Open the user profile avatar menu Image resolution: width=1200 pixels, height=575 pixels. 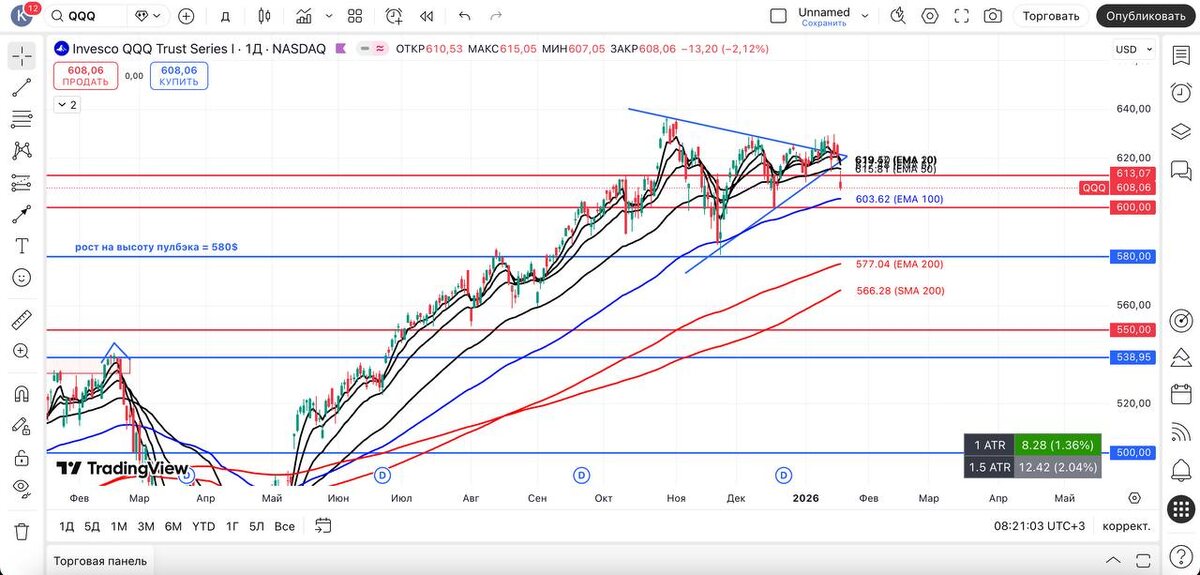pyautogui.click(x=21, y=16)
